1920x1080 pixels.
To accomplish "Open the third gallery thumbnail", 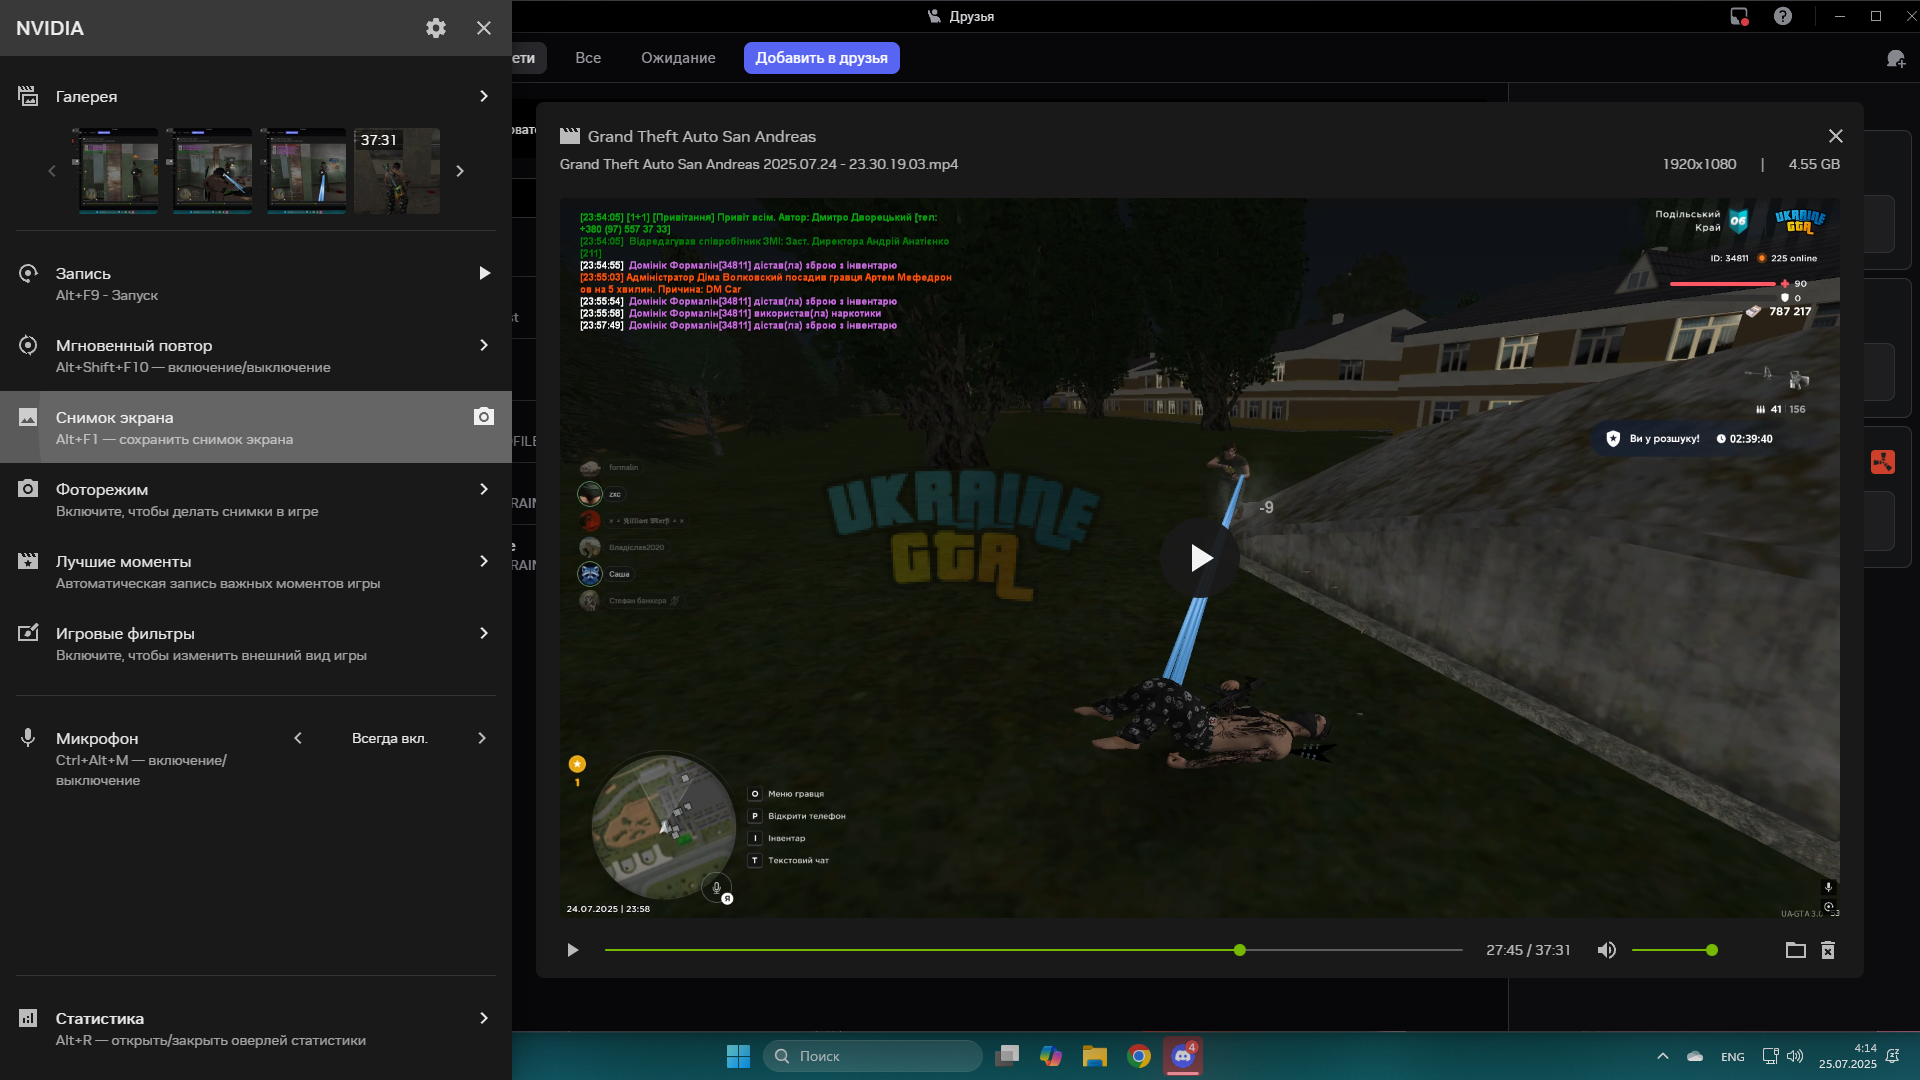I will [x=306, y=171].
